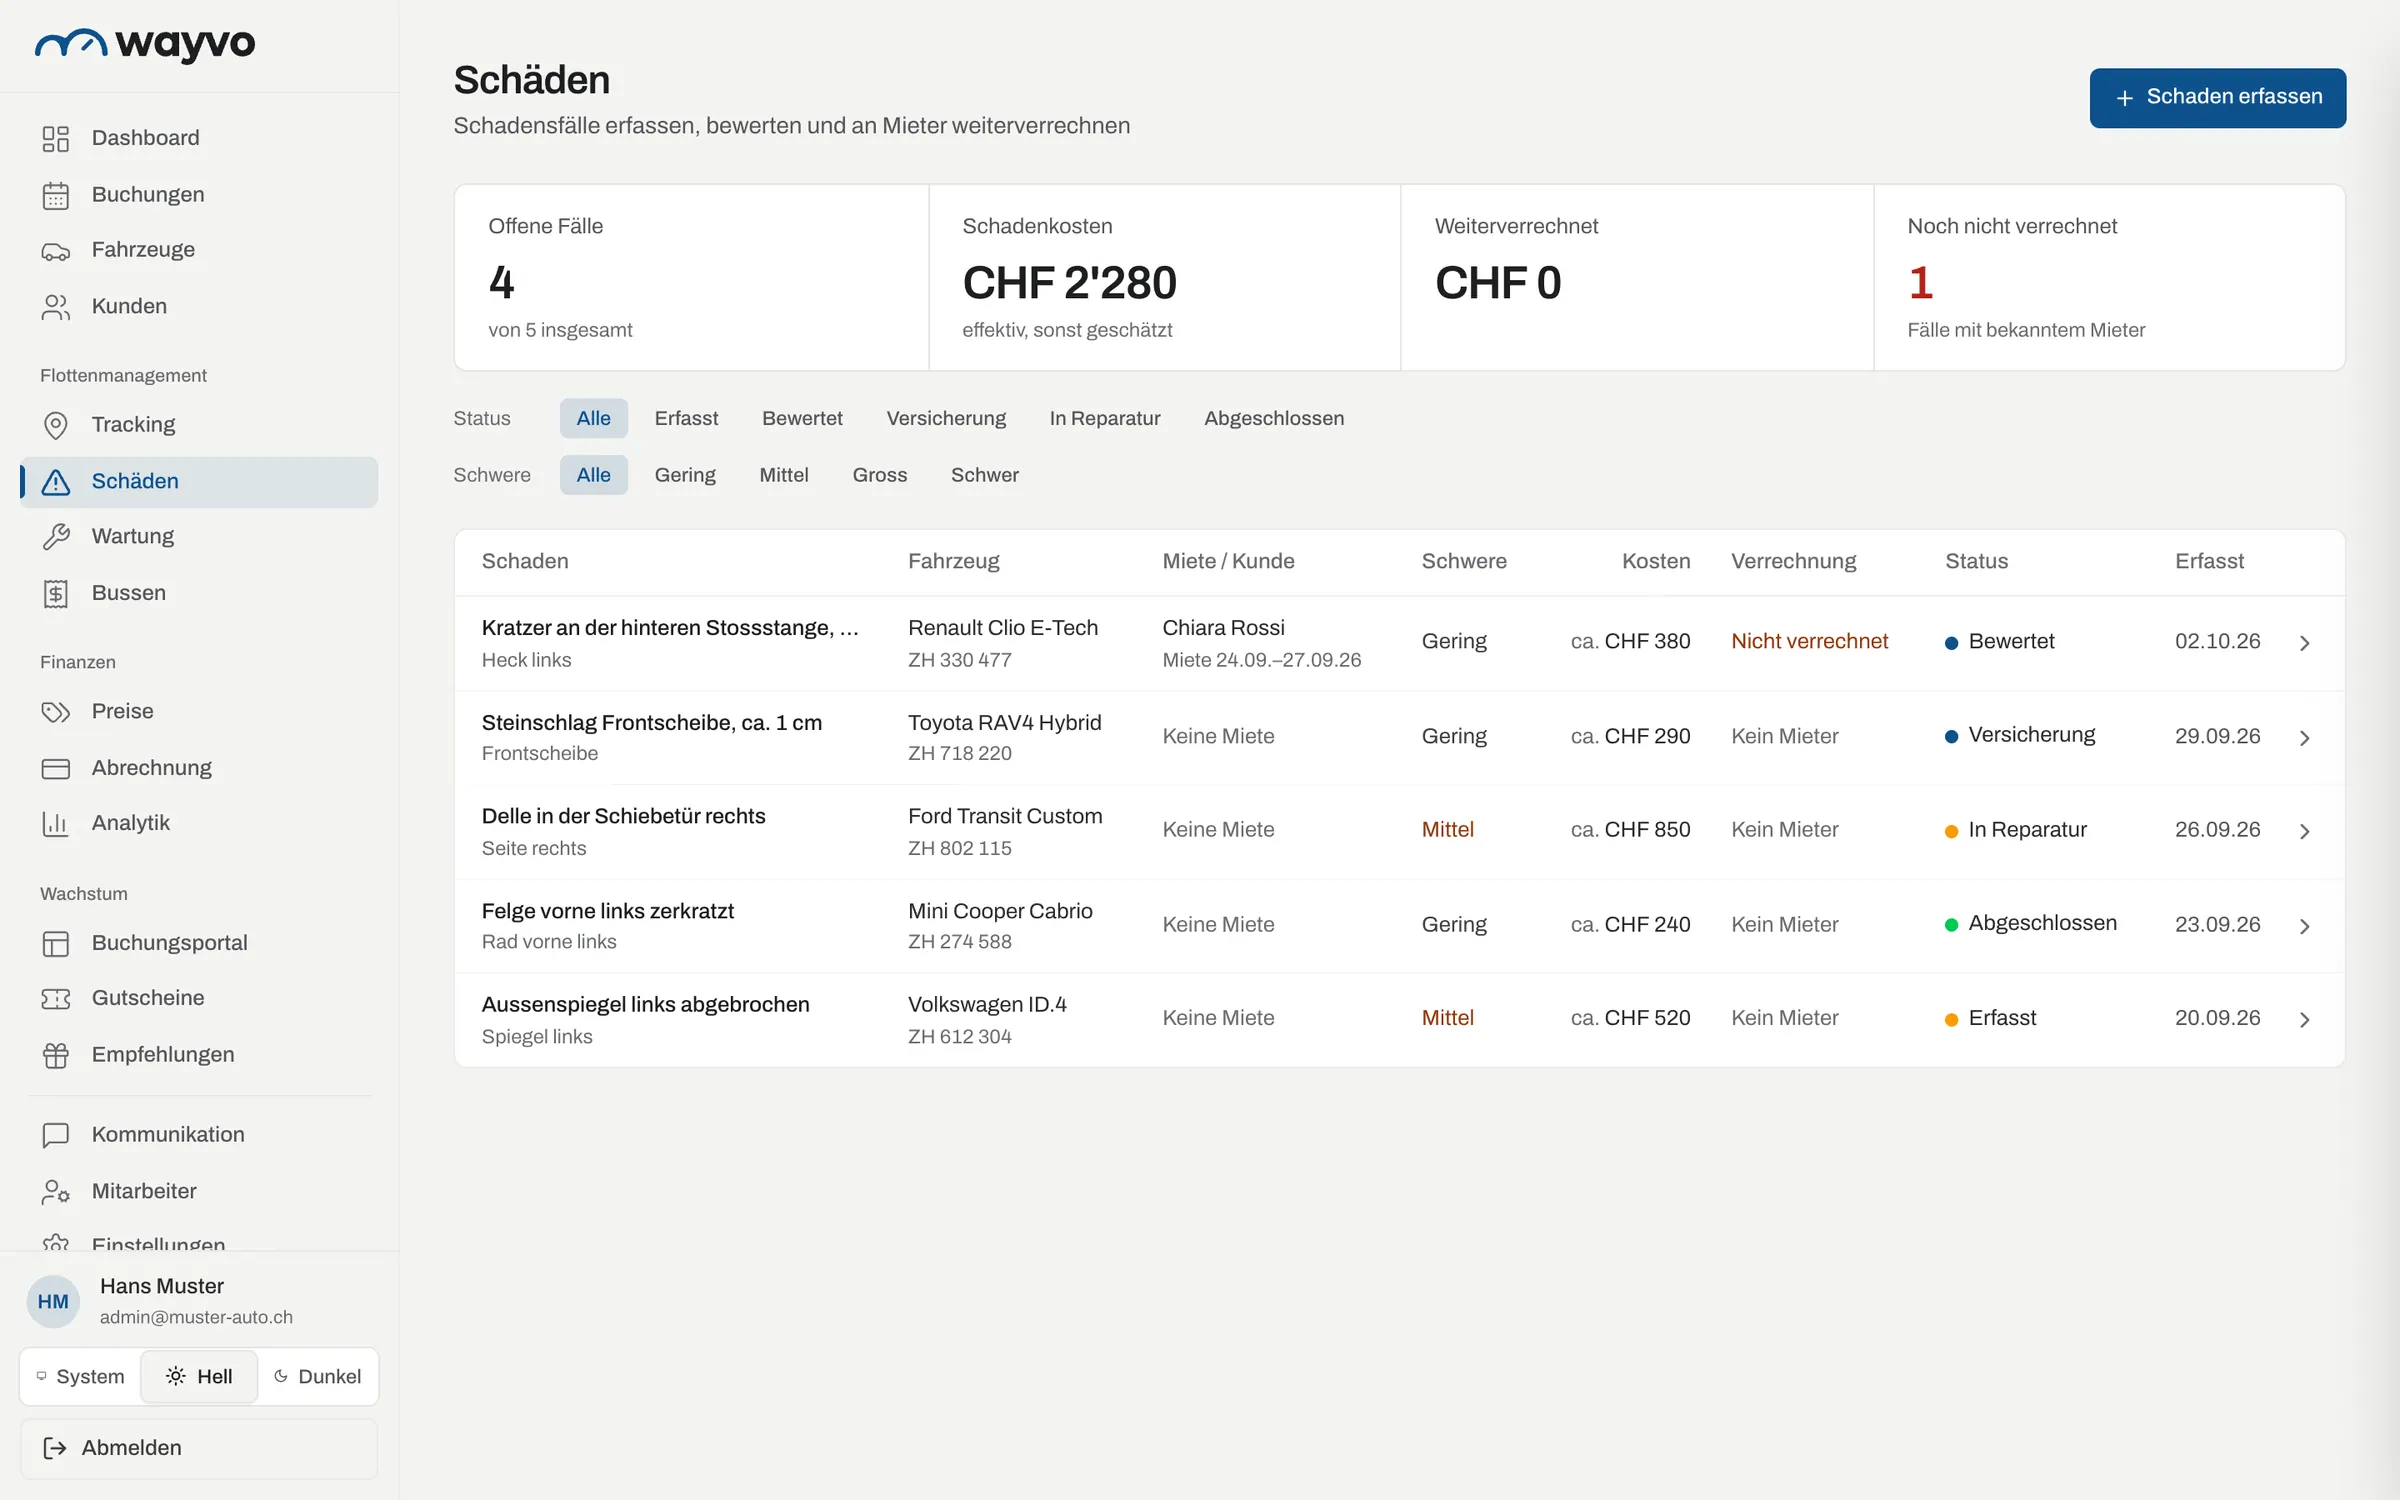2400x1500 pixels.
Task: Click Abmelden to log out
Action: [199, 1448]
